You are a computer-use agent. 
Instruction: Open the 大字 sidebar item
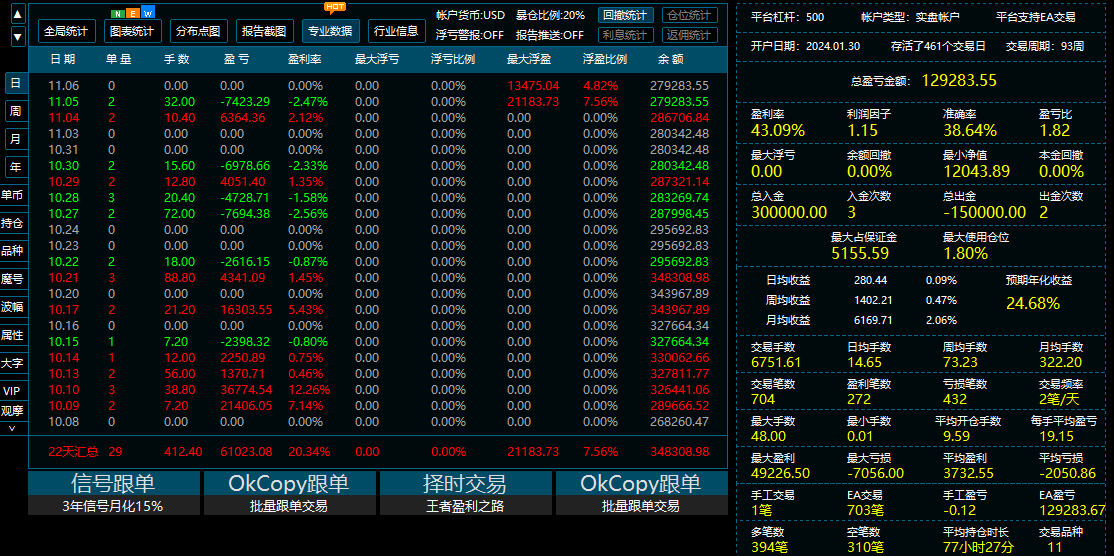(12, 363)
